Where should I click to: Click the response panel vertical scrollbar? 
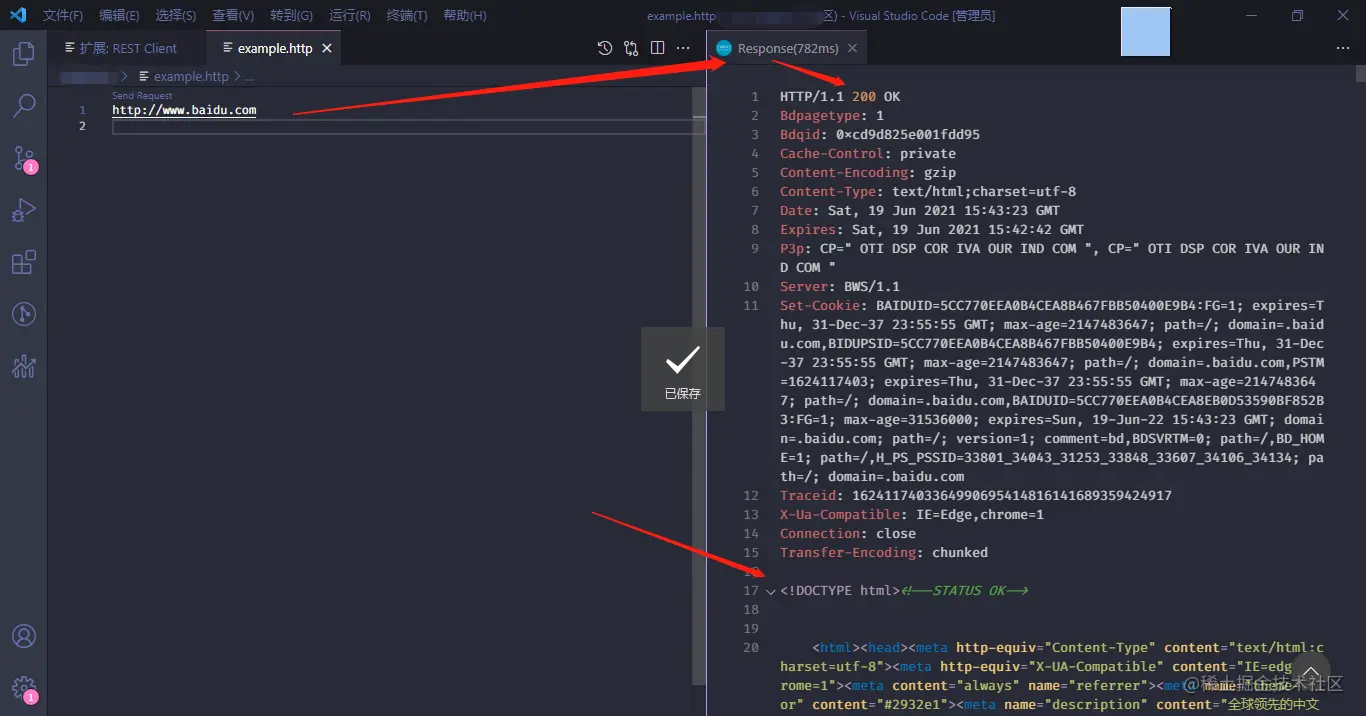point(1360,73)
